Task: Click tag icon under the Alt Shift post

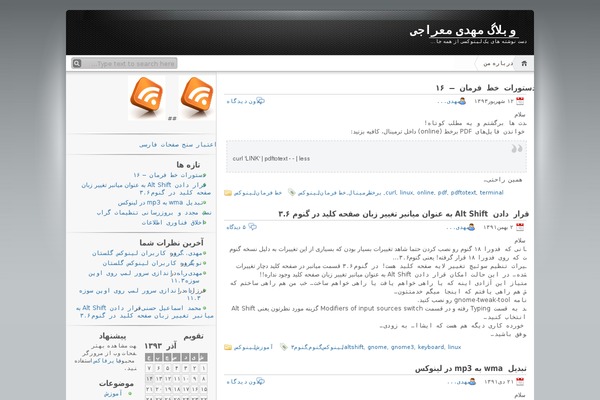Action: (284, 347)
